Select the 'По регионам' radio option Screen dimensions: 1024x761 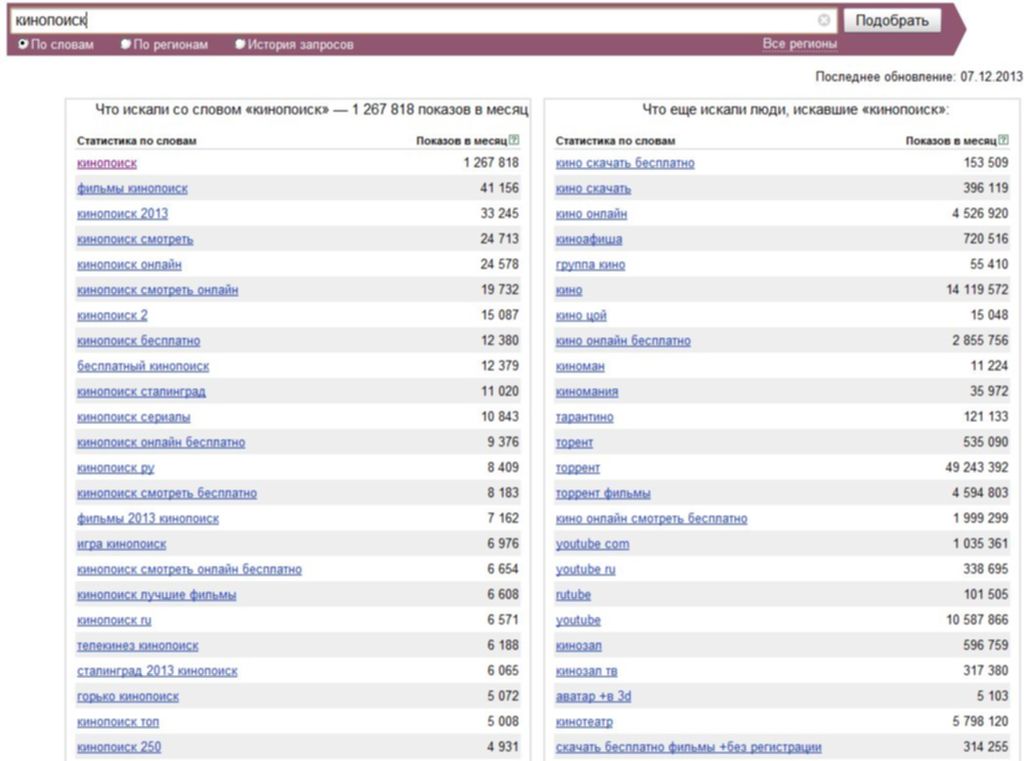pyautogui.click(x=125, y=44)
